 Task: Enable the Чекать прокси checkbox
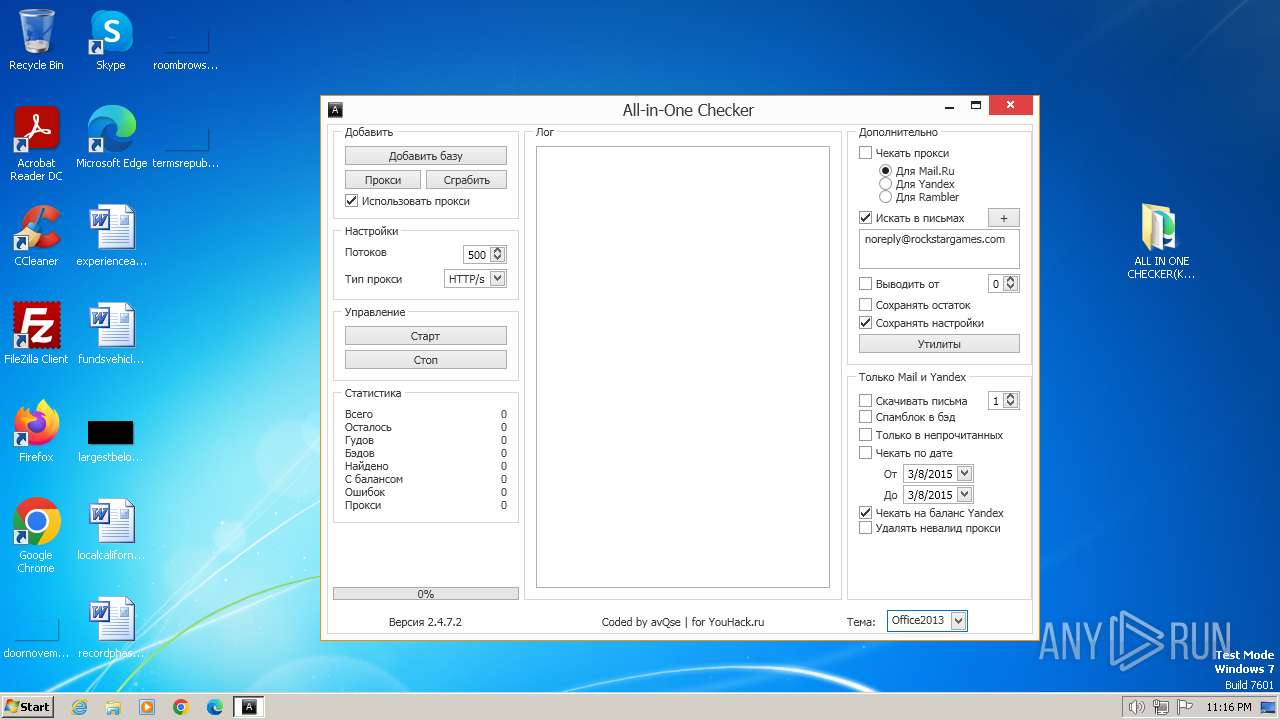[x=865, y=153]
